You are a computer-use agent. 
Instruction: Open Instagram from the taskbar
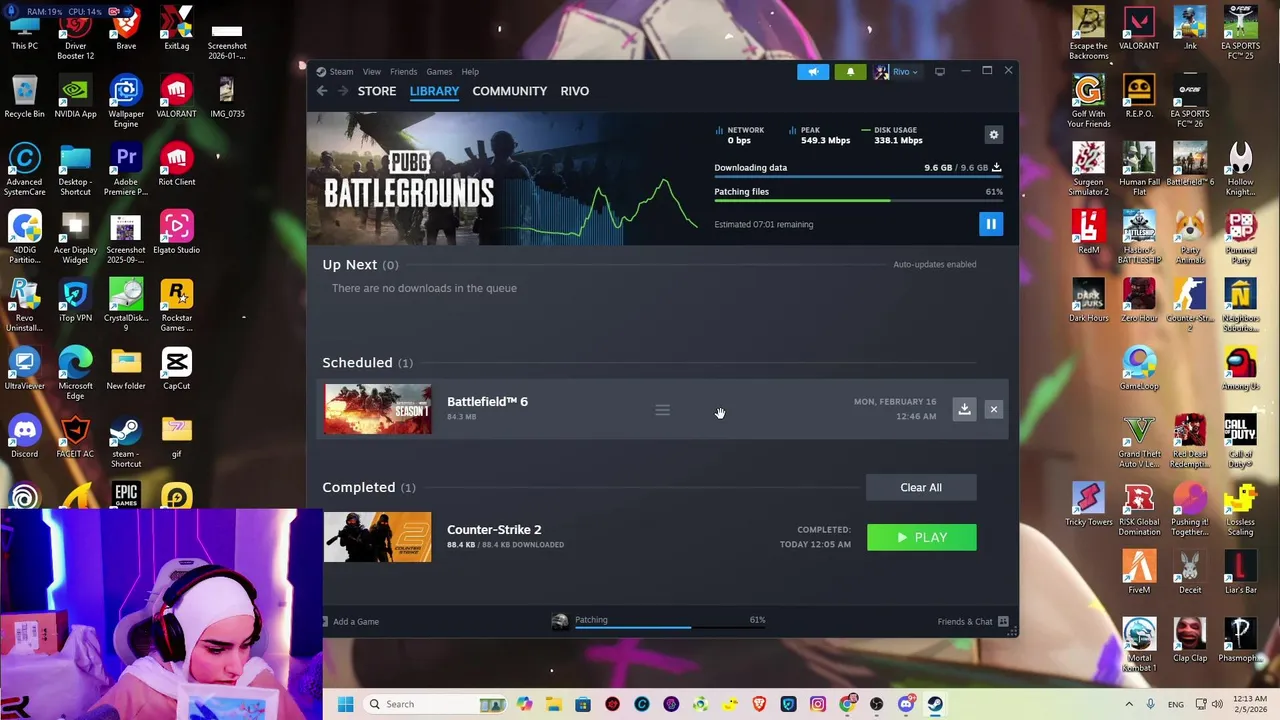817,704
